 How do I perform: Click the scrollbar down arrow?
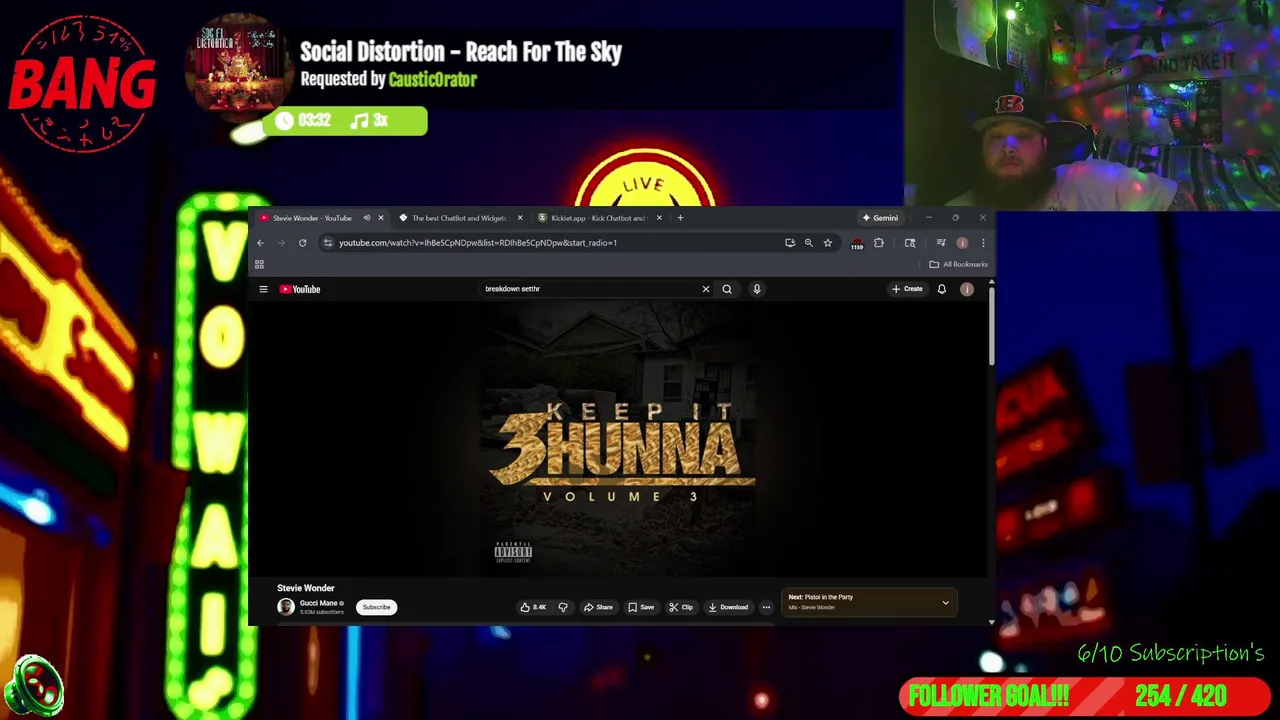[x=991, y=622]
